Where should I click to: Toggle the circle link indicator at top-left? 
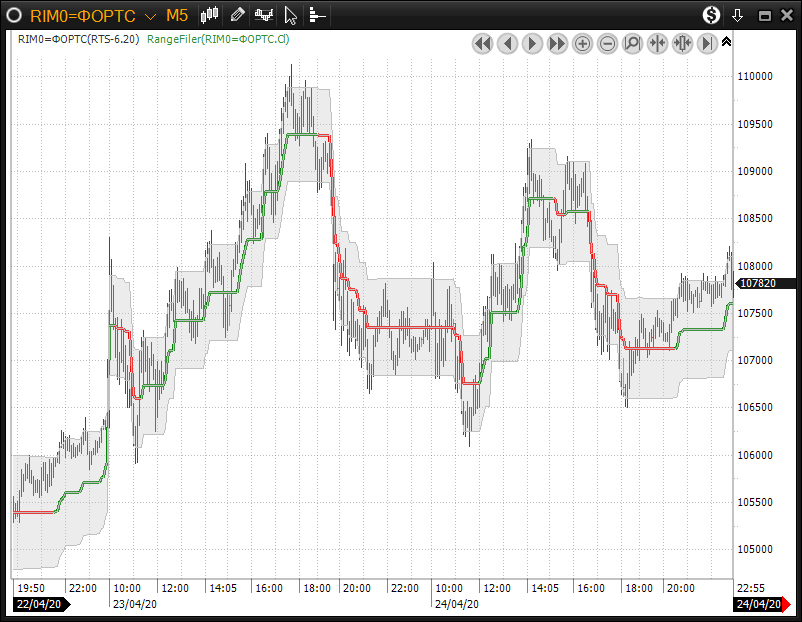click(14, 15)
